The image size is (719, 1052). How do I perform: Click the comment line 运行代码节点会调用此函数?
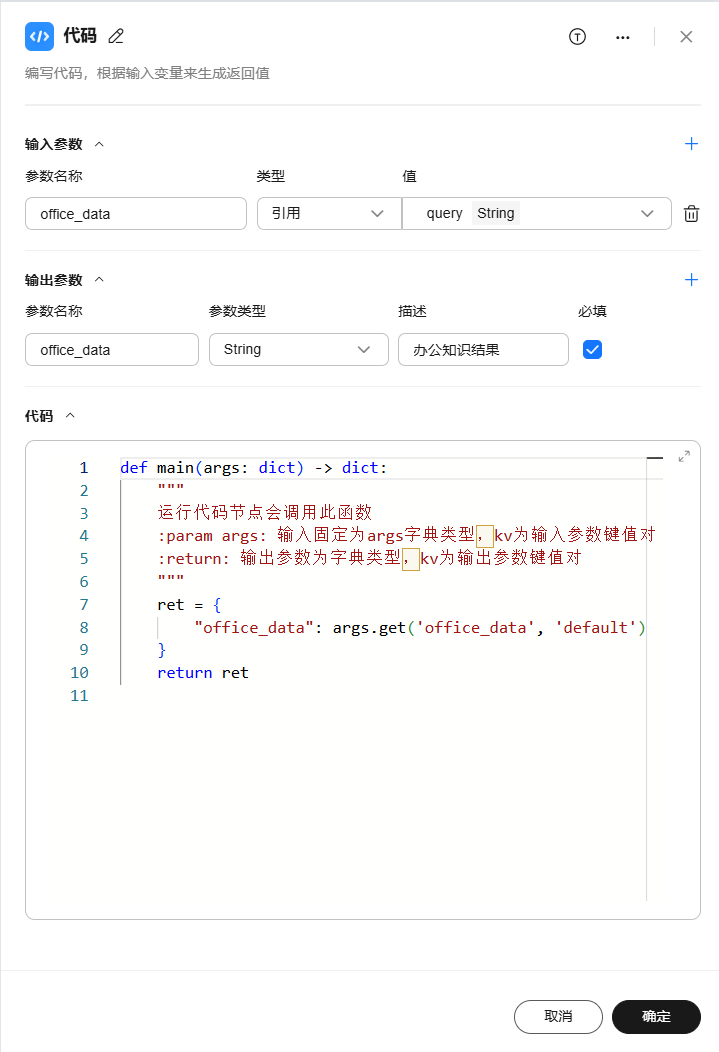[x=264, y=513]
